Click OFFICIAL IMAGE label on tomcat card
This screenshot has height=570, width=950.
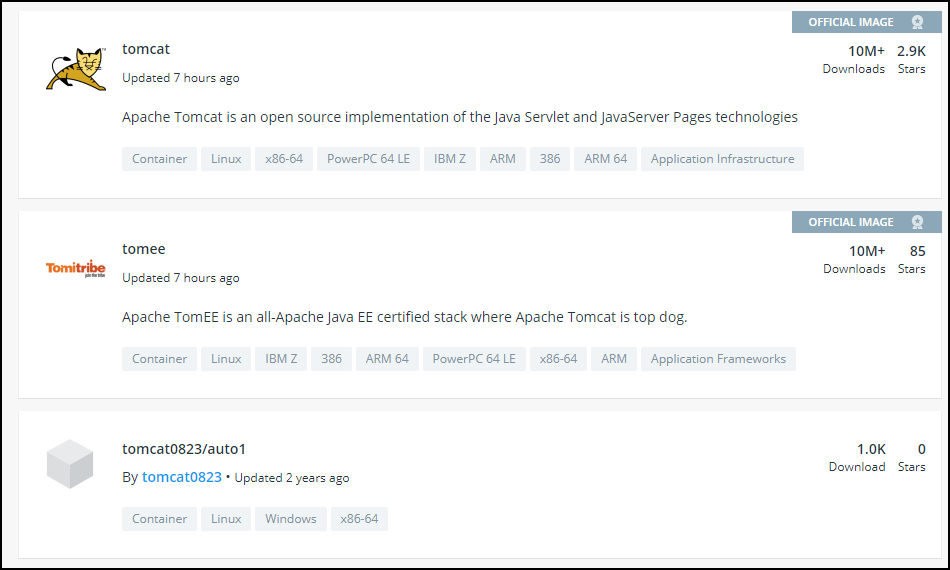point(851,22)
